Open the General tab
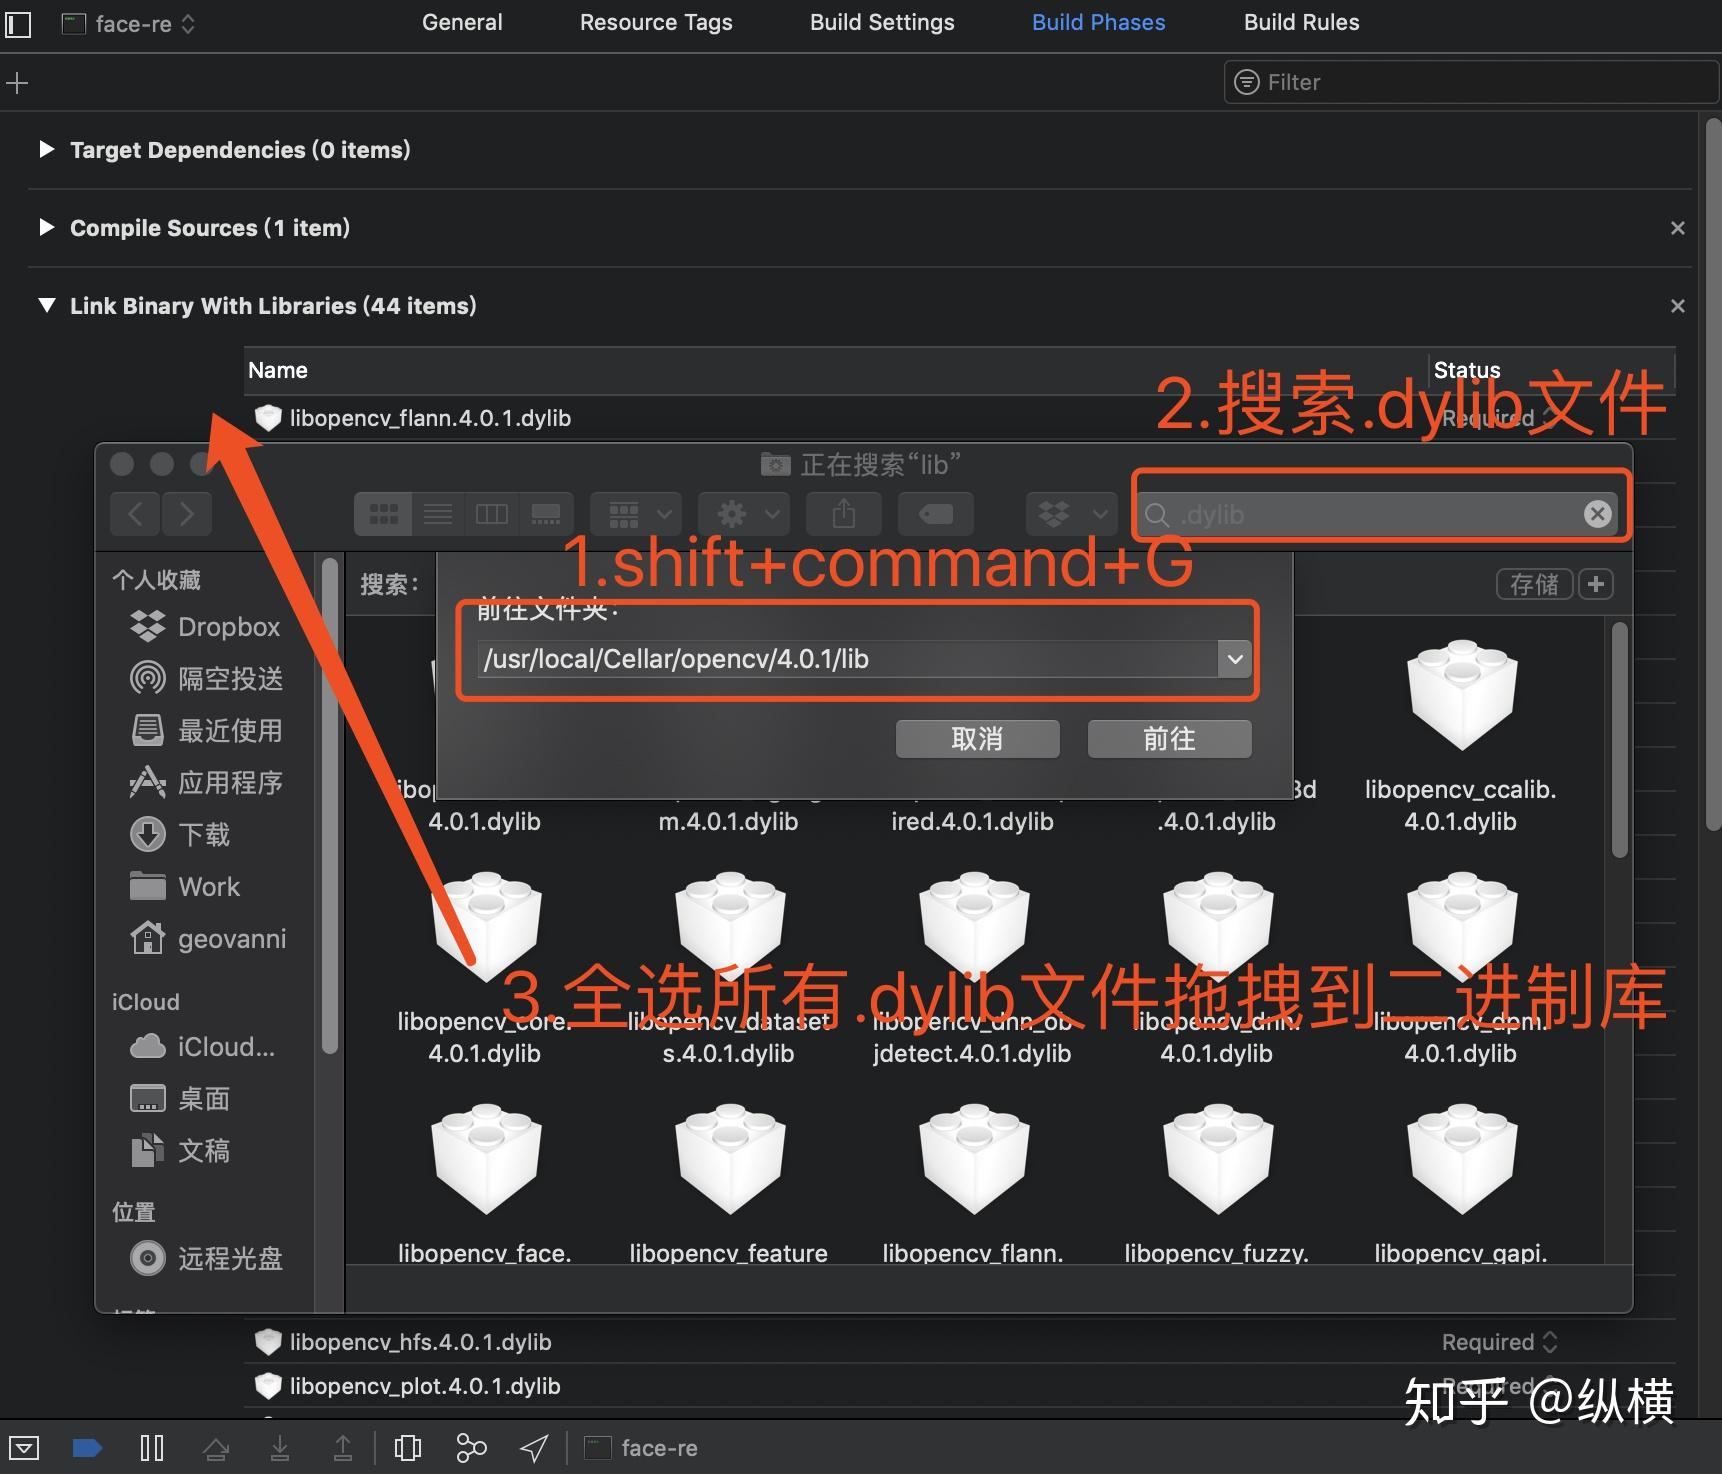 pos(462,22)
